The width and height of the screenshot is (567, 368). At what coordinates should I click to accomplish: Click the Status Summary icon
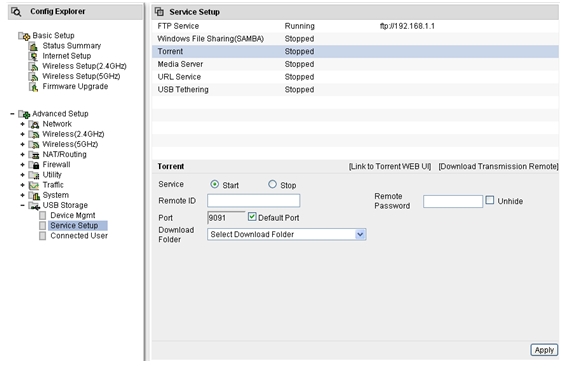tap(33, 46)
